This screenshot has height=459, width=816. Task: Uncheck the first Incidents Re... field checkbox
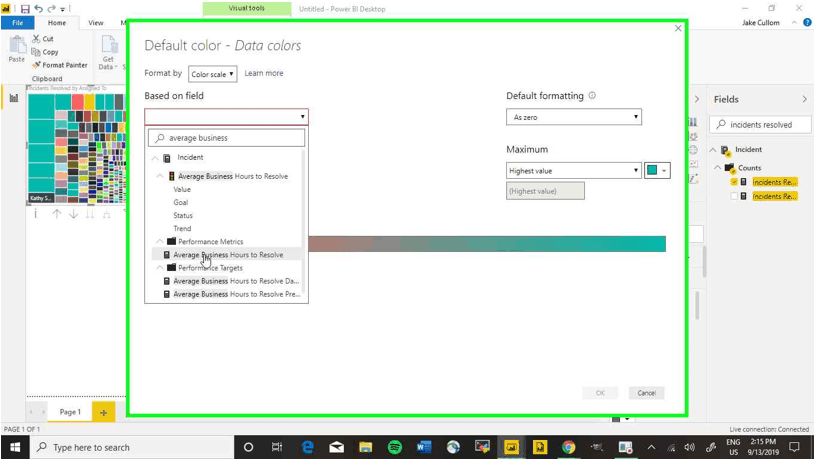coord(734,182)
